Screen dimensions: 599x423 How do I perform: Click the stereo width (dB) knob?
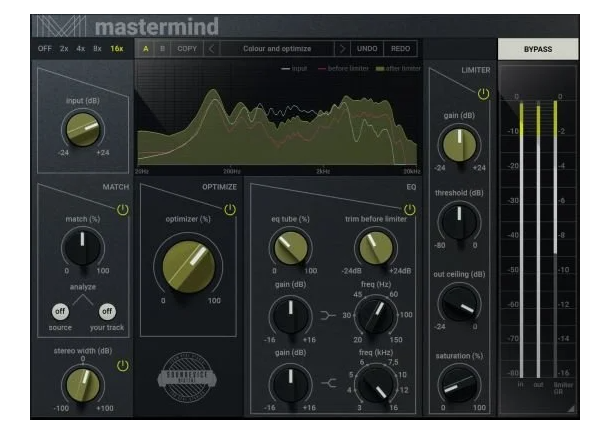click(x=83, y=385)
